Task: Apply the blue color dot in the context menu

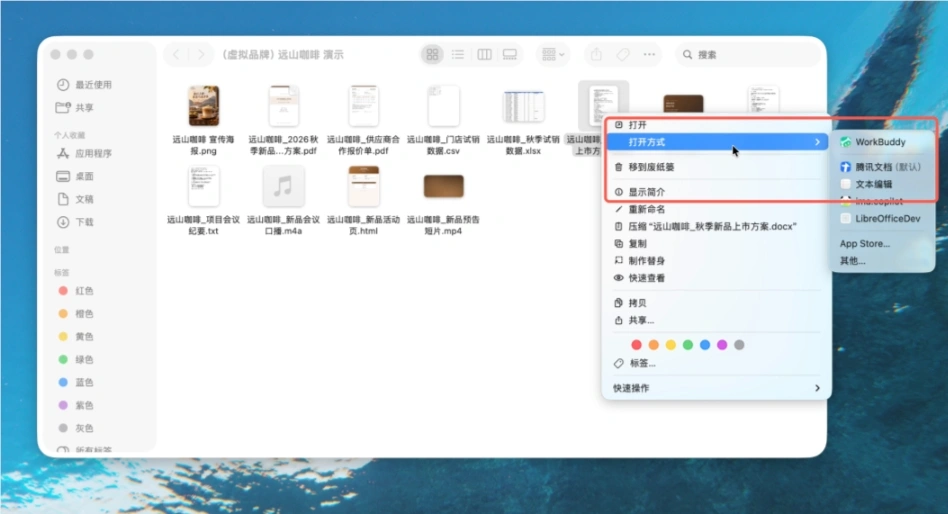Action: [705, 345]
